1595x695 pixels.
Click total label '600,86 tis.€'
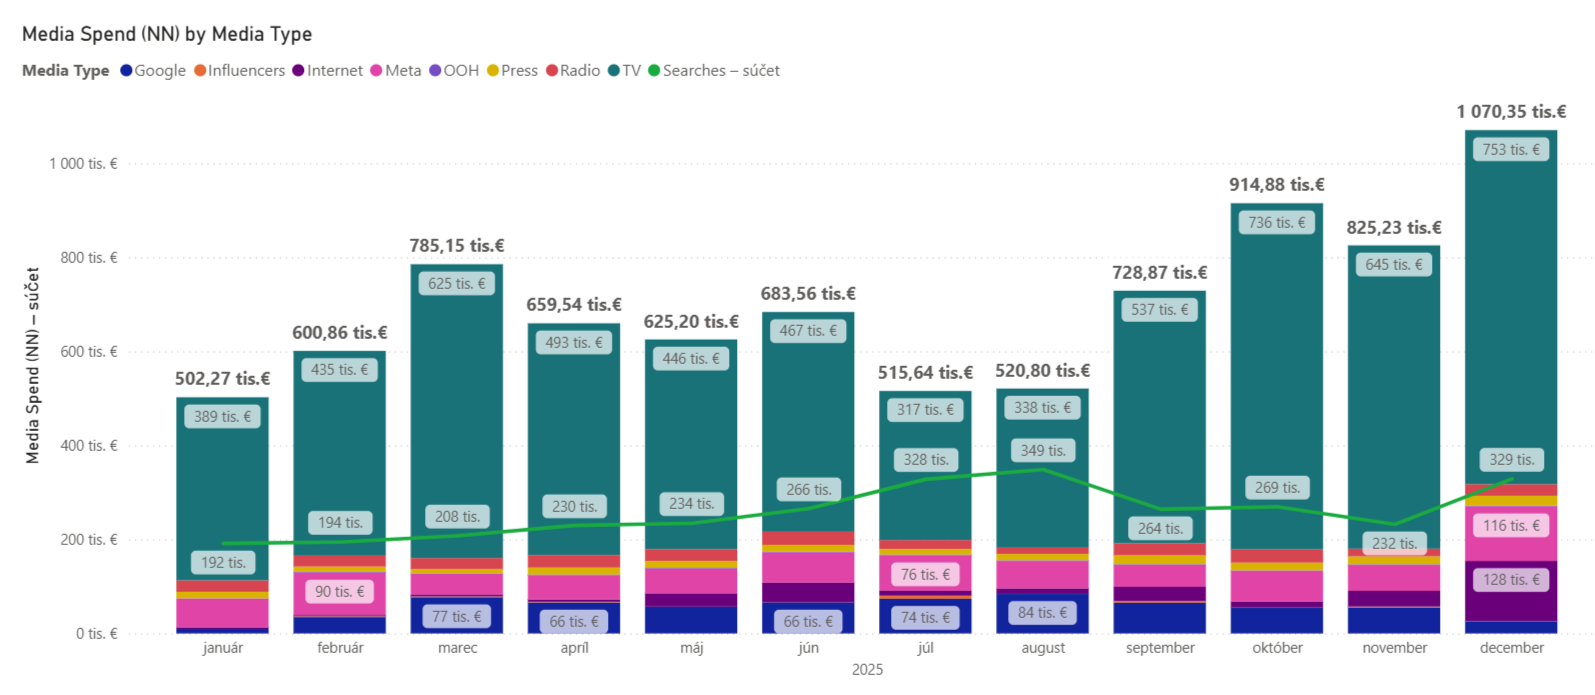coord(340,333)
